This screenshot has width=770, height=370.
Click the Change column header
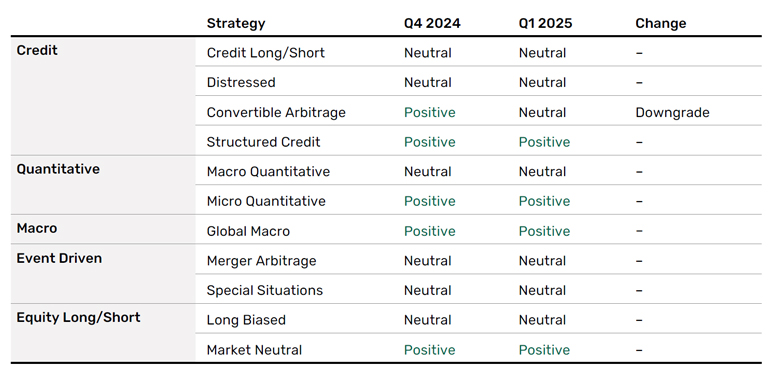pos(660,24)
